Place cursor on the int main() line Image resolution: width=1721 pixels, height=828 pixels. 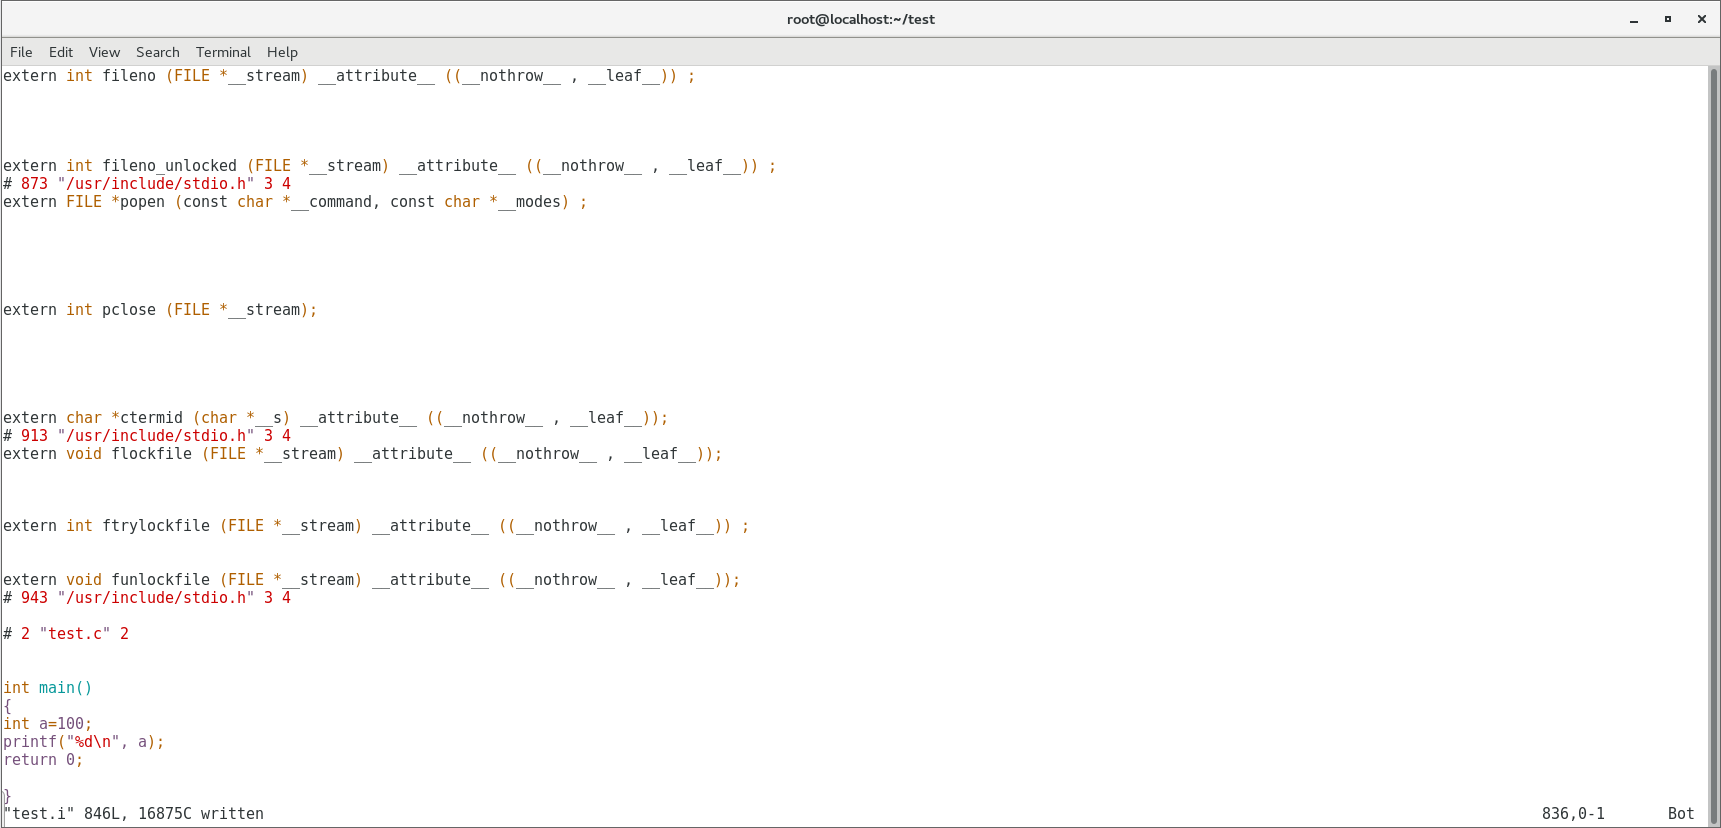pyautogui.click(x=48, y=688)
